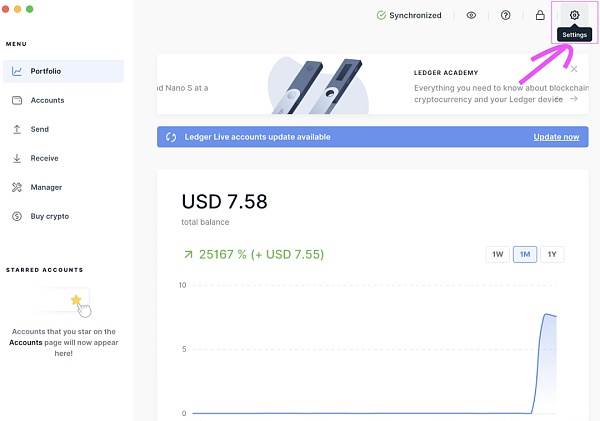Click the 25167 % gain figure
Viewport: 600px width, 421px height.
coord(261,254)
